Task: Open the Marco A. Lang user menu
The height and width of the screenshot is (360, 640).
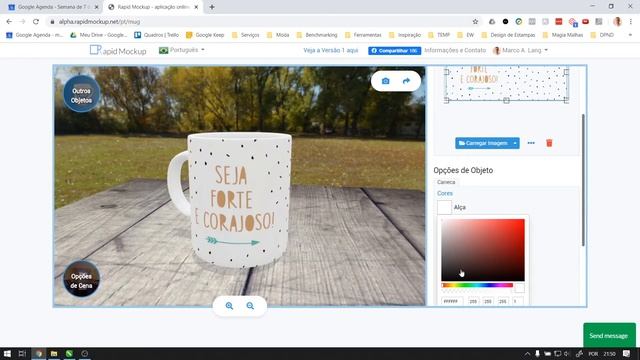Action: coord(520,50)
